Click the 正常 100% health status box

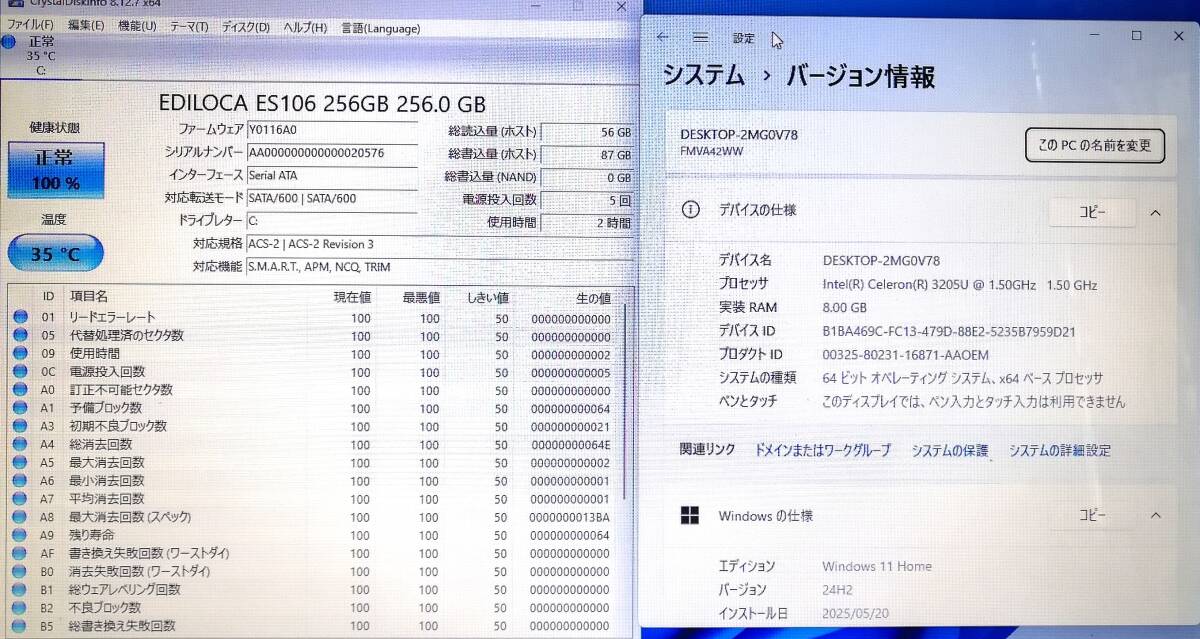coord(56,170)
